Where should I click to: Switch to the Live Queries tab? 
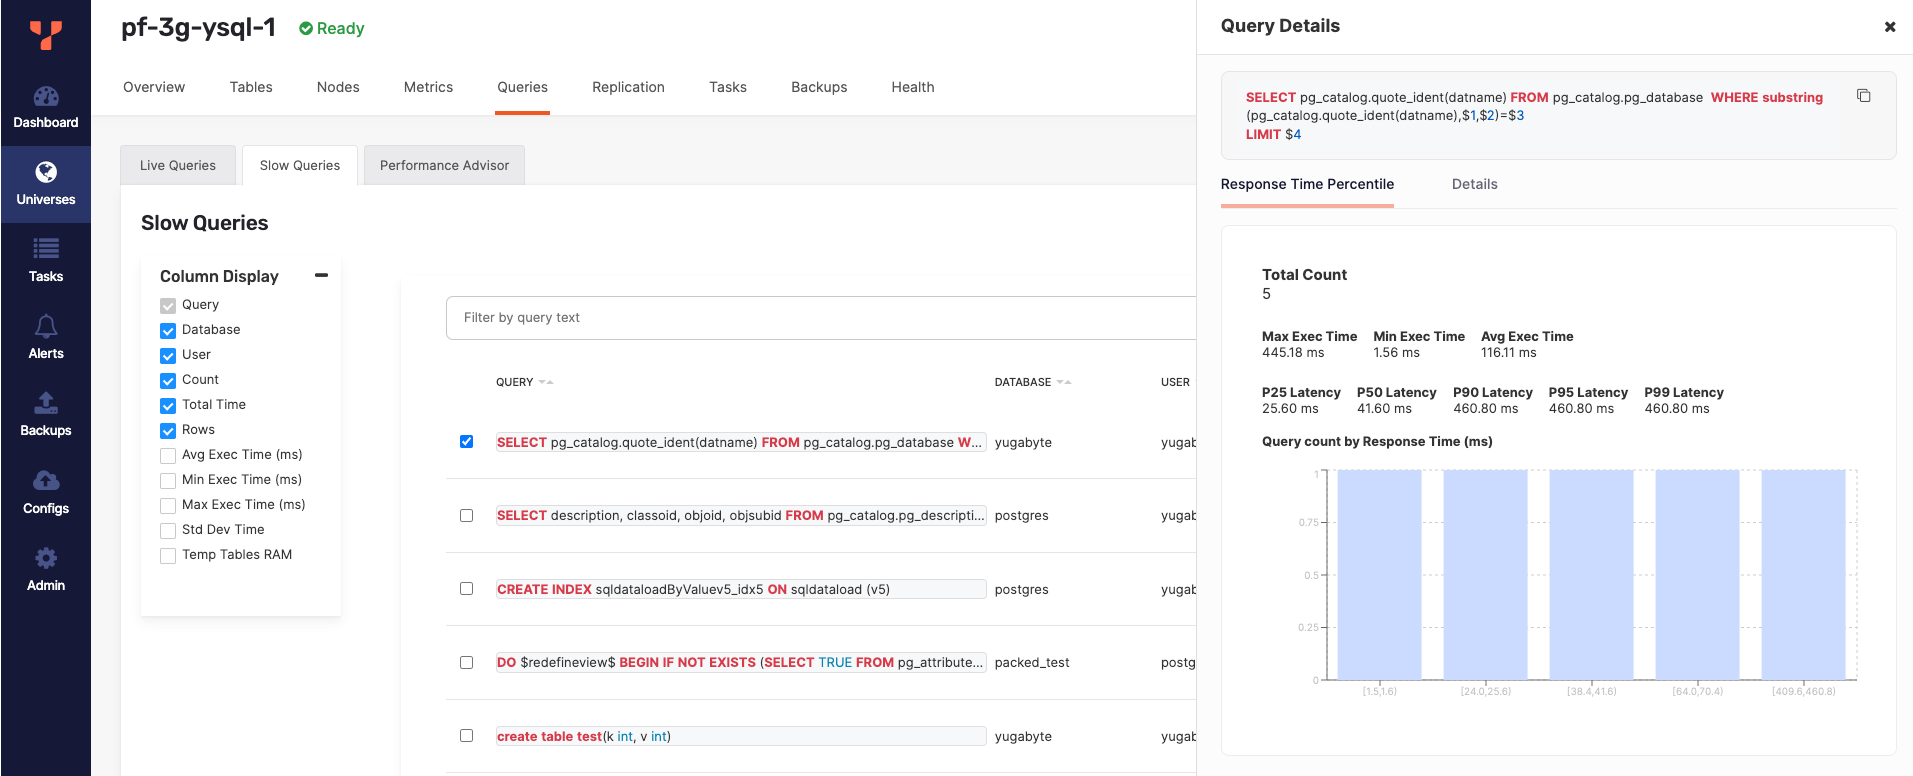coord(178,165)
